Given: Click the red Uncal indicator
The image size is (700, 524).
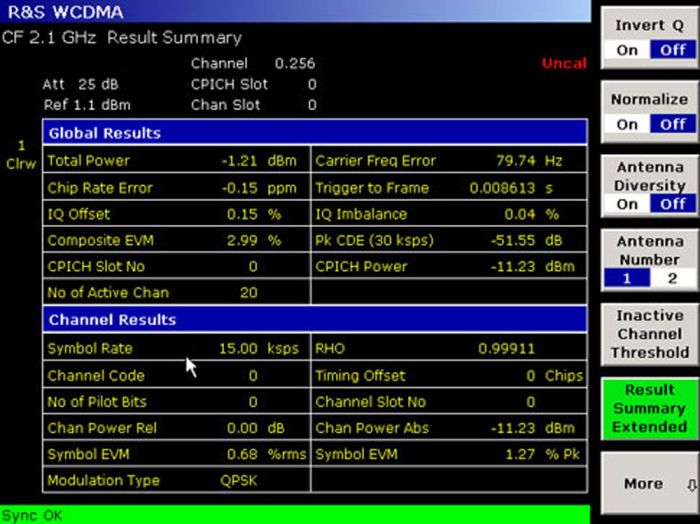Looking at the screenshot, I should pos(564,63).
